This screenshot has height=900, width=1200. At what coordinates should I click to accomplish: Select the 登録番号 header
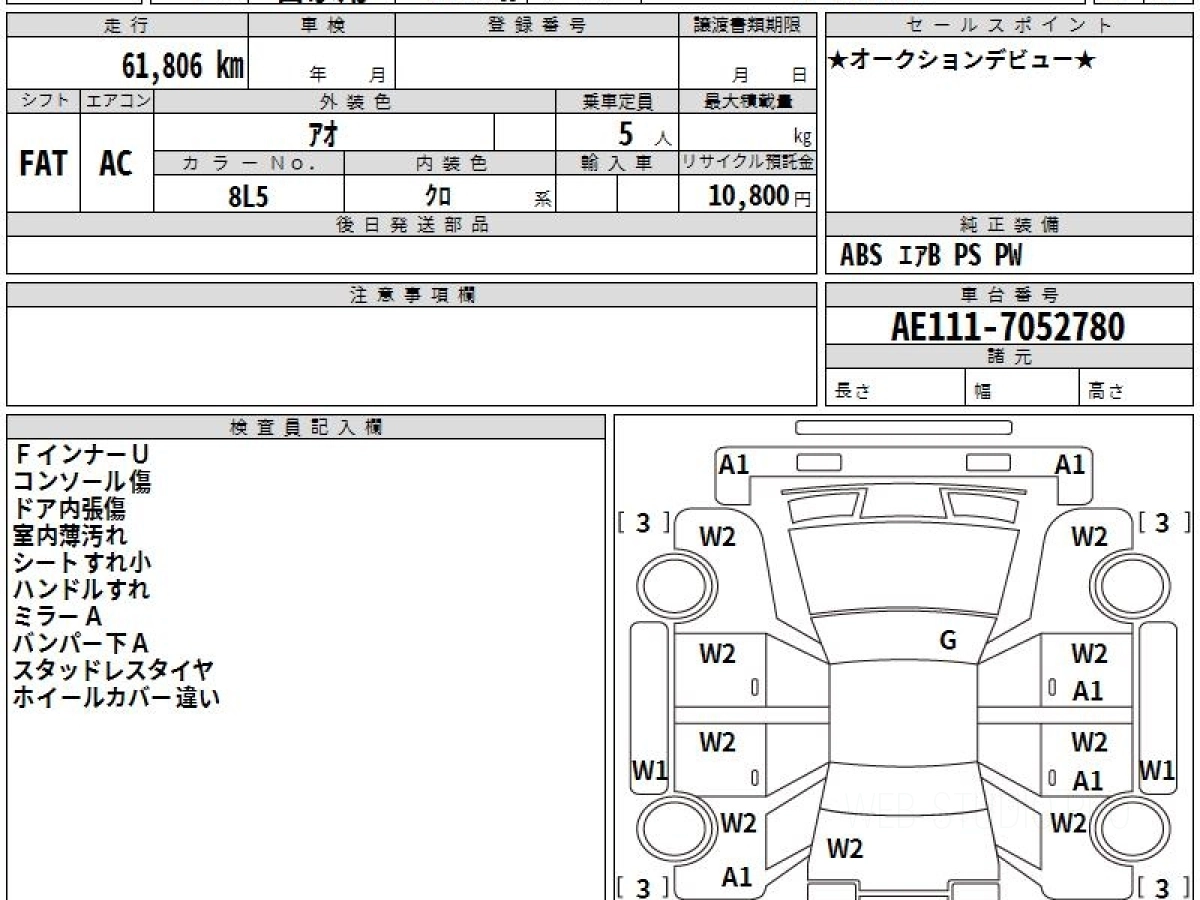(537, 26)
